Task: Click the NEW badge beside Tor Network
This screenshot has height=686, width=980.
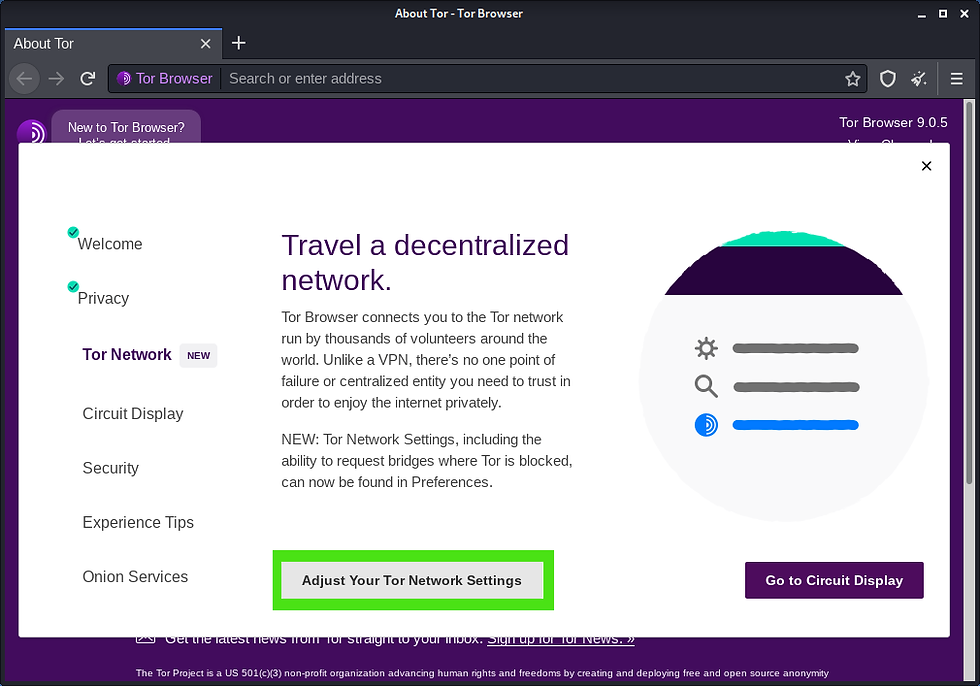Action: pyautogui.click(x=198, y=355)
